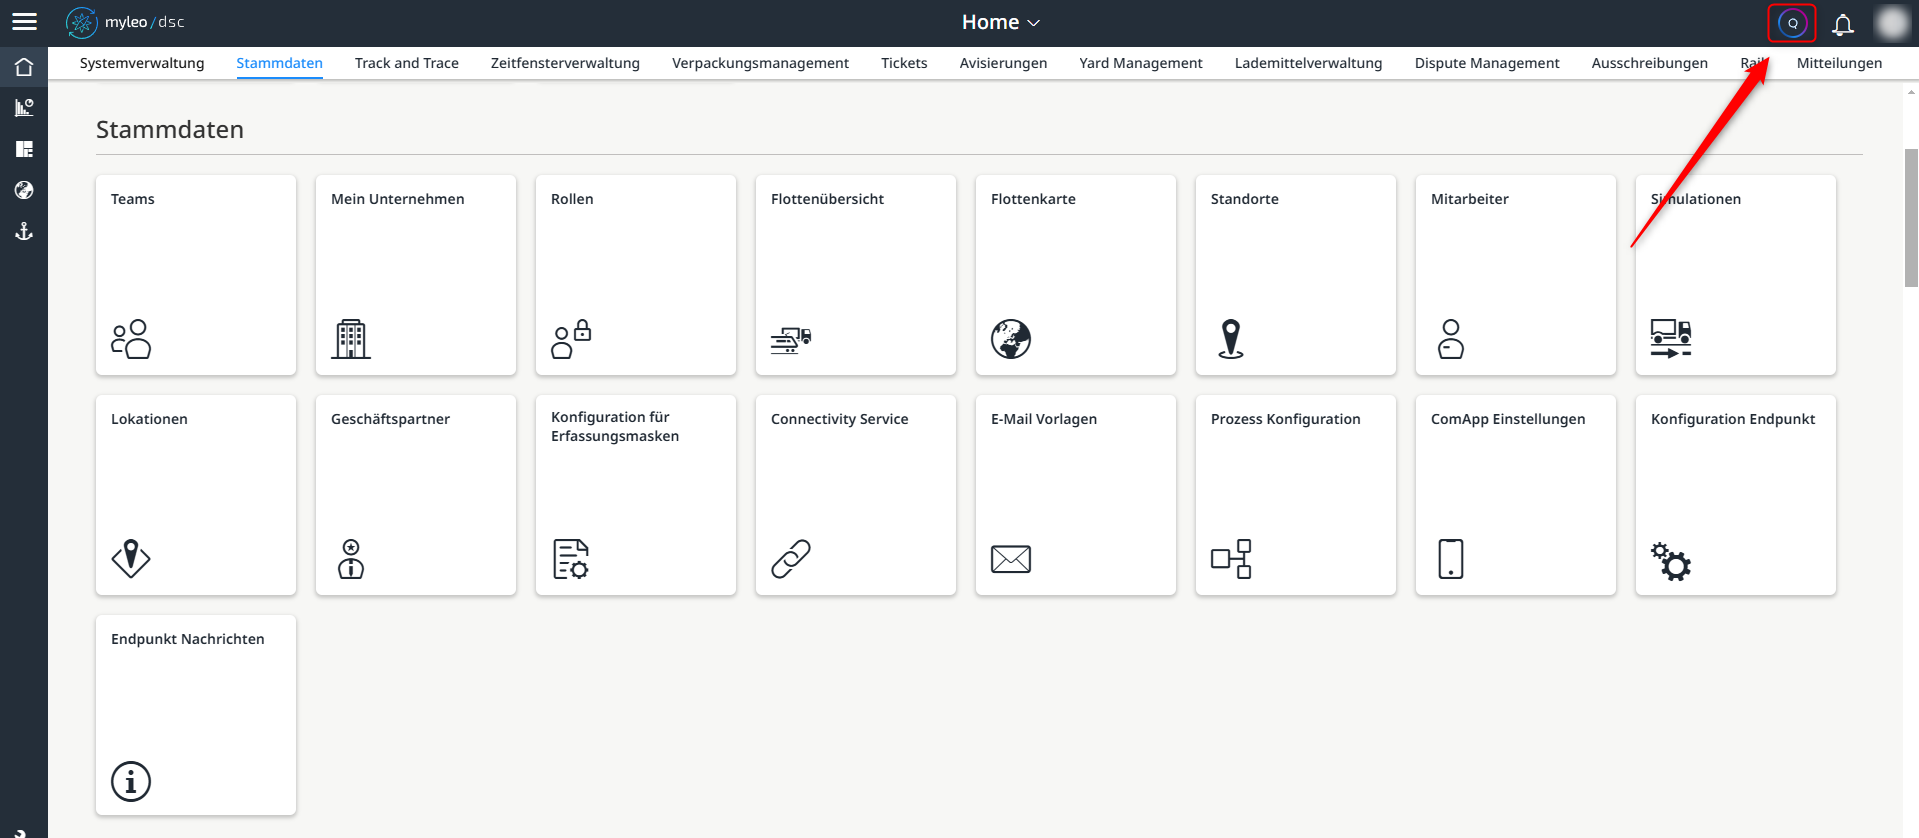Viewport: 1919px width, 838px height.
Task: Open the Ausschreibungen tab
Action: [x=1650, y=63]
